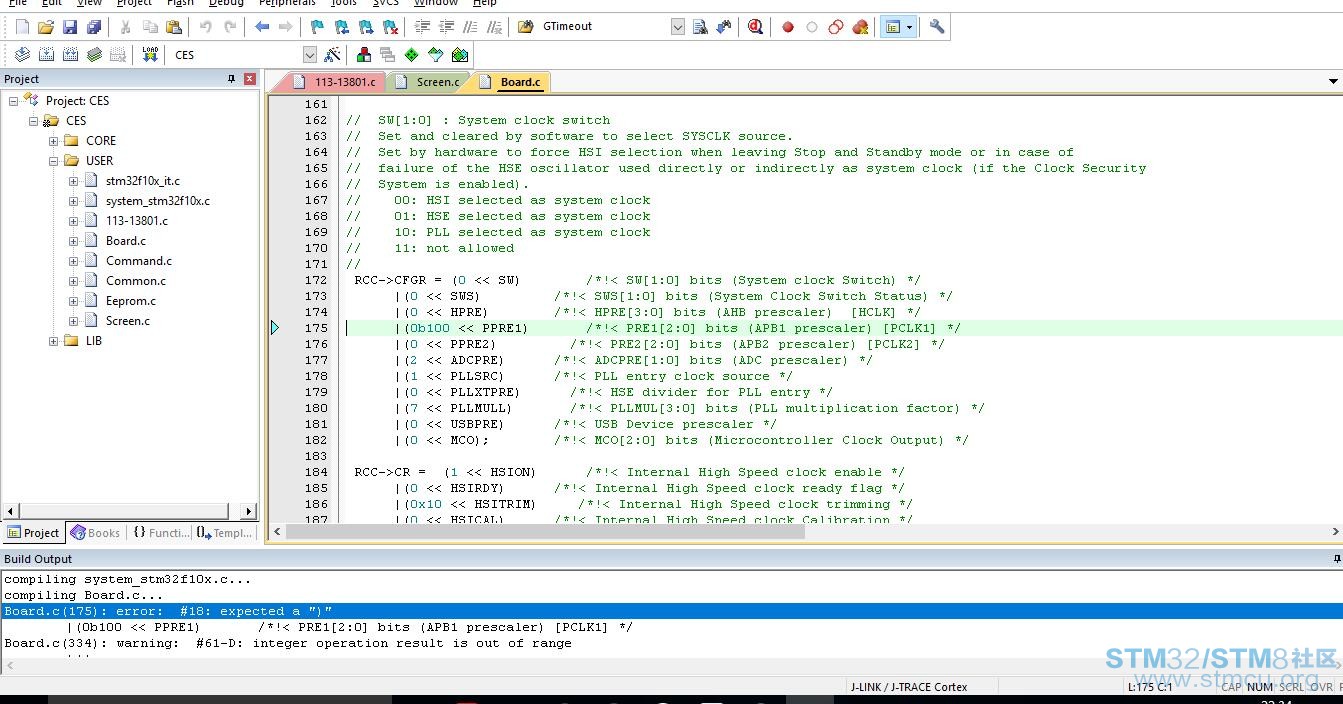
Task: Click the Board.c(334) warning line
Action: pyautogui.click(x=288, y=643)
